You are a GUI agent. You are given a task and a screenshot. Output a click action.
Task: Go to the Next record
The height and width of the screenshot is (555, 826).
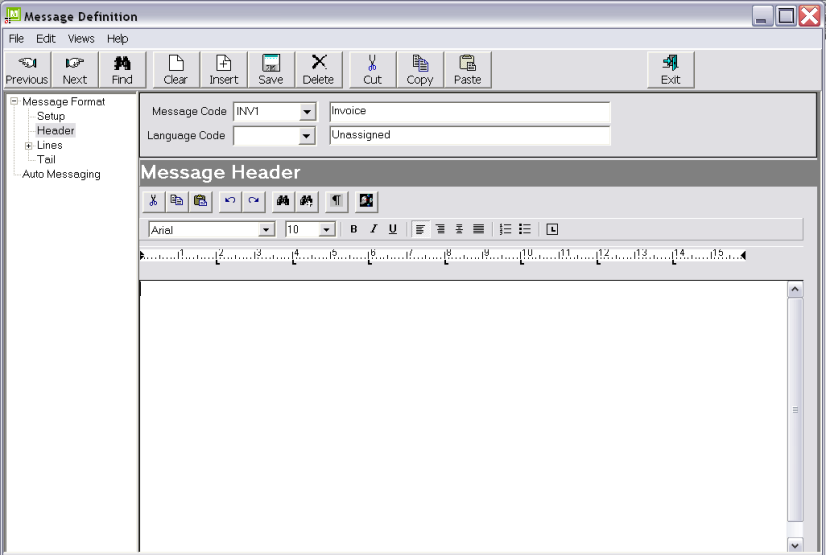75,70
